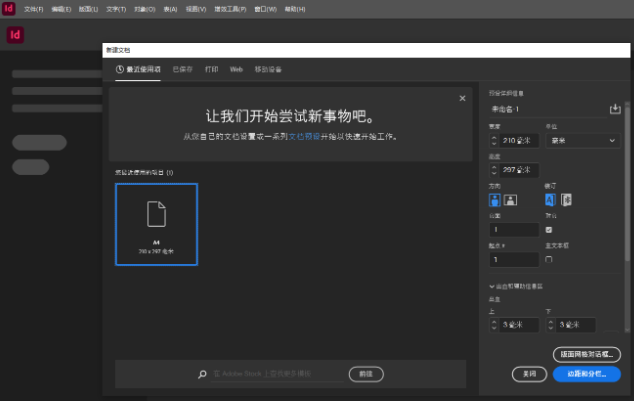Click the 宽度 width stepper arrows

pyautogui.click(x=494, y=140)
